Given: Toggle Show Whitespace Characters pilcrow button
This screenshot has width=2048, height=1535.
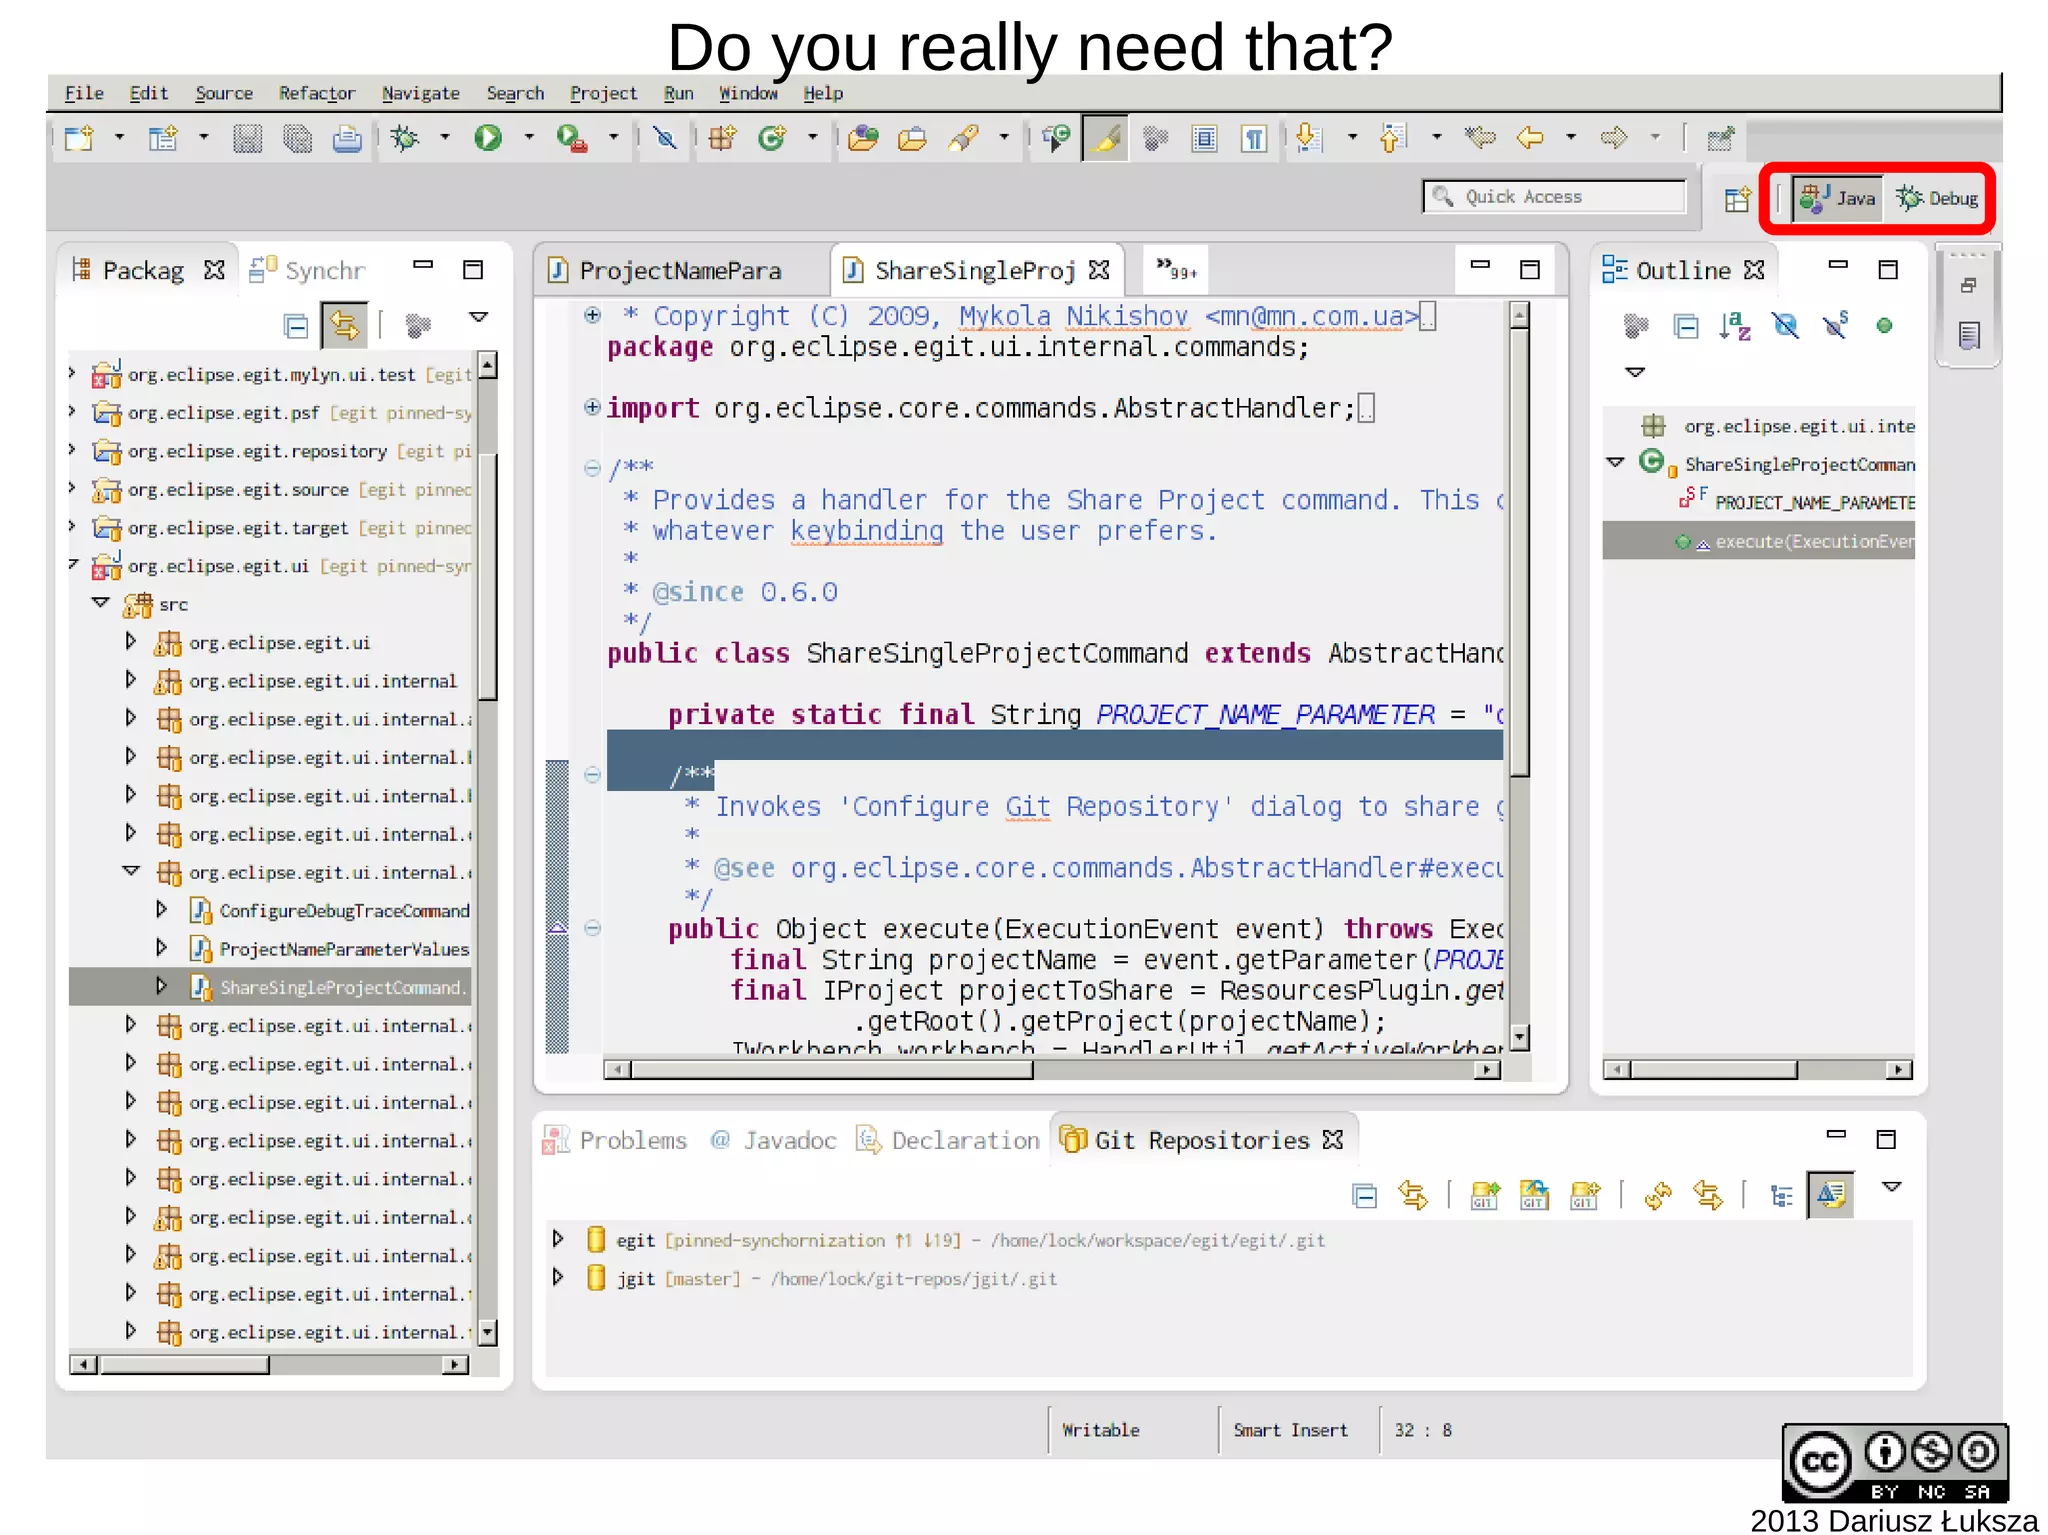Looking at the screenshot, I should click(1254, 138).
